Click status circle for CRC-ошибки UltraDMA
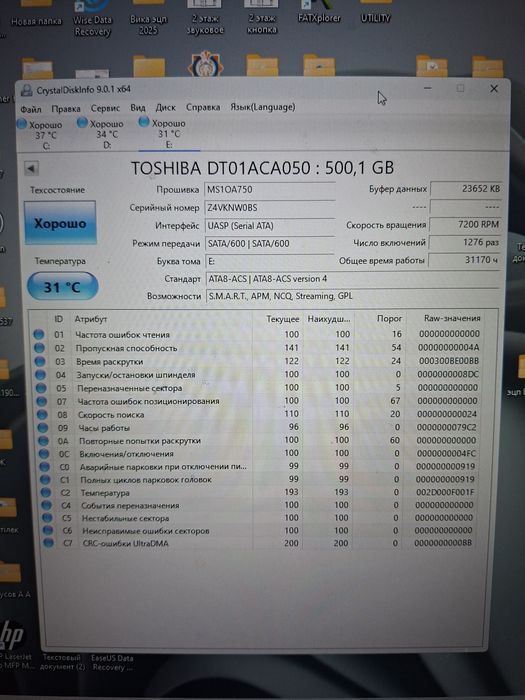Image resolution: width=525 pixels, height=700 pixels. 48,543
